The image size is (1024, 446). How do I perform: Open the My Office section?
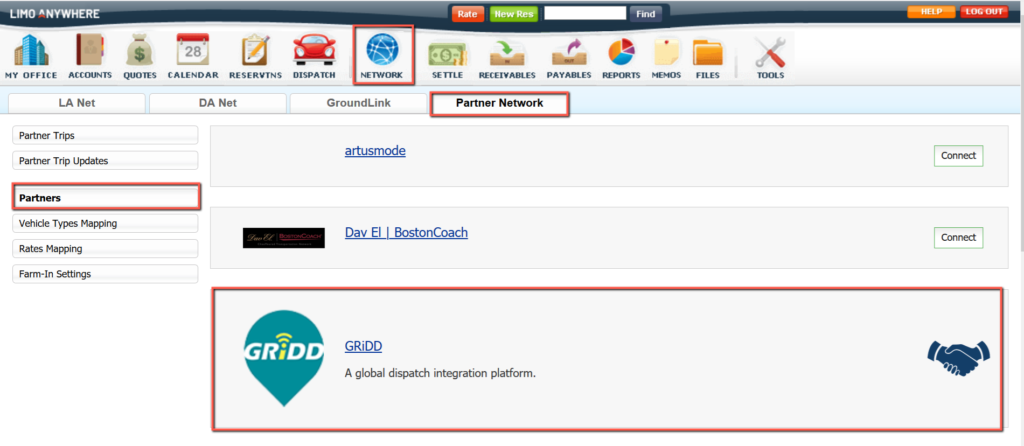point(31,57)
